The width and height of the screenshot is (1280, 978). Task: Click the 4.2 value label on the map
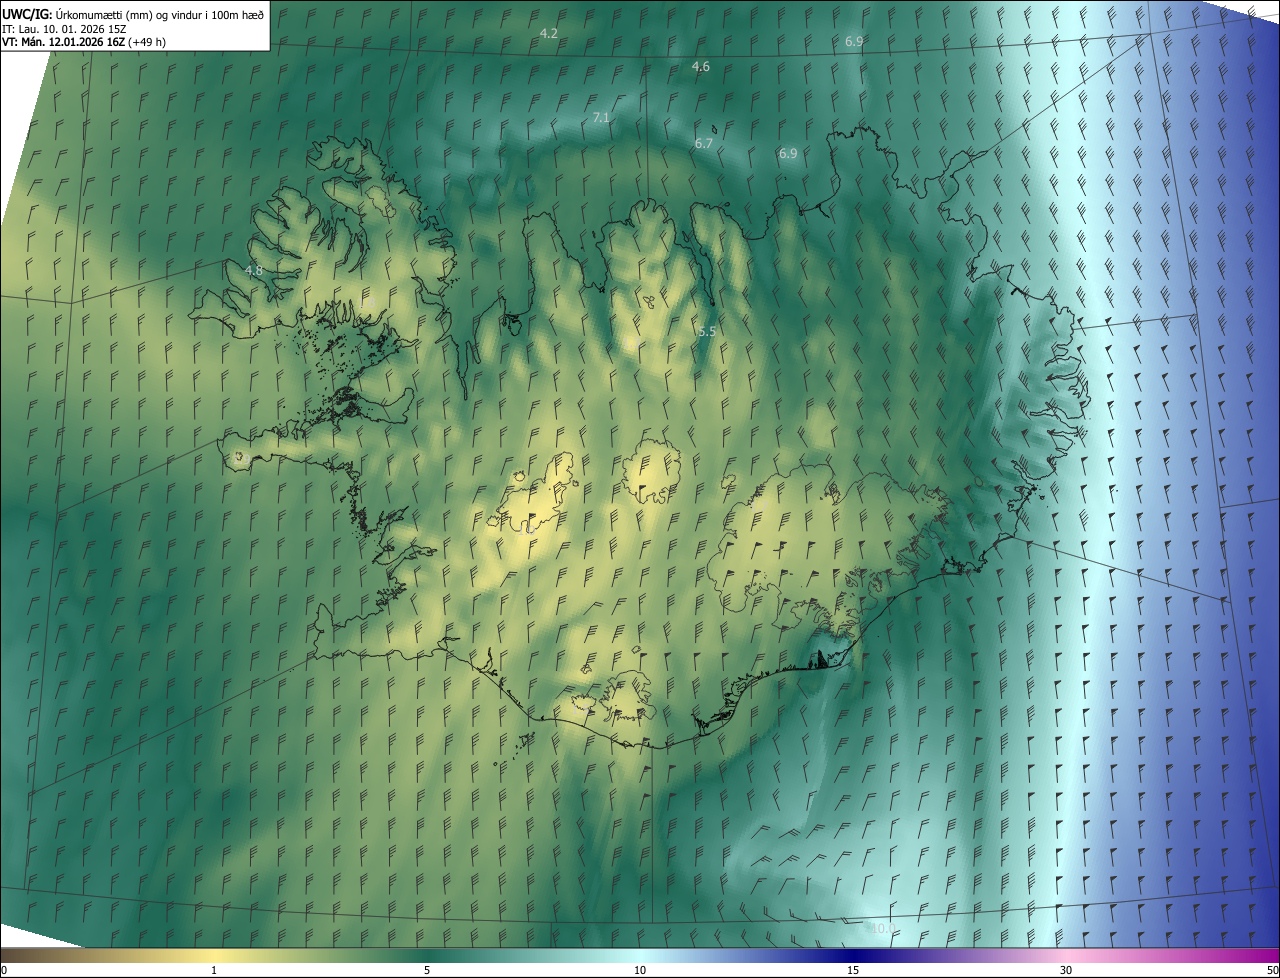[548, 33]
